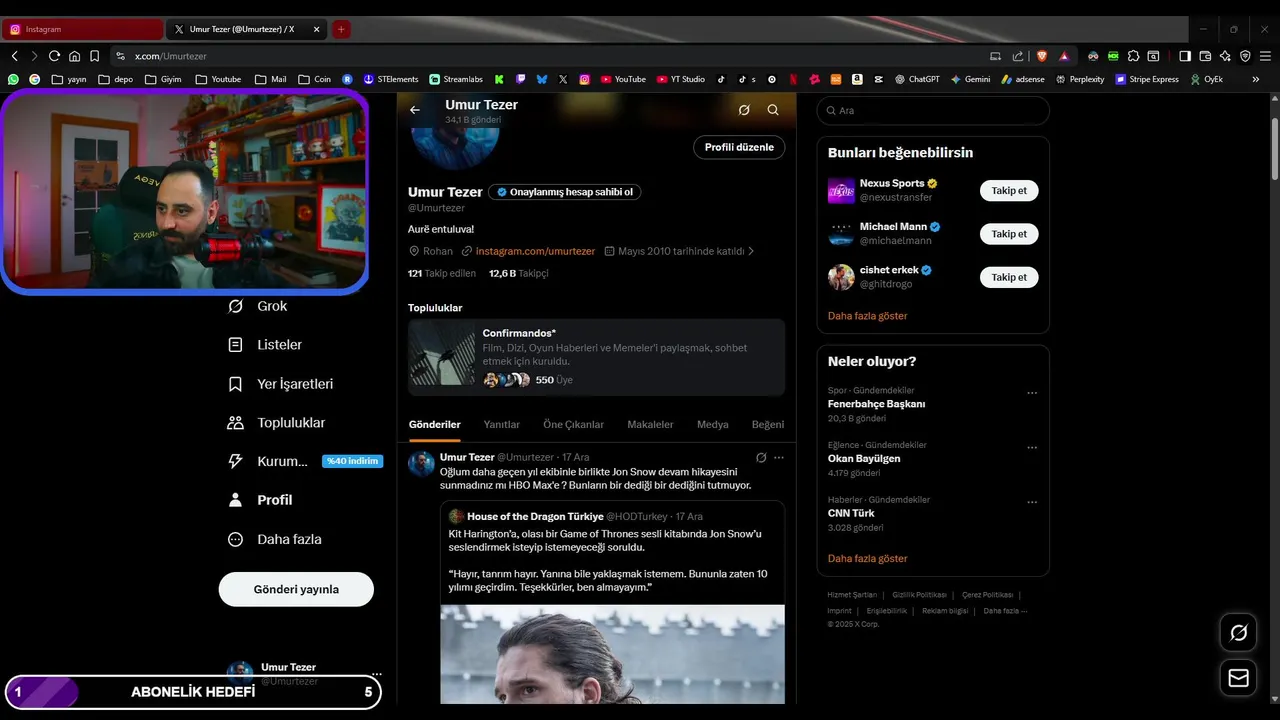
Task: Open Brave Rewards triangle icon
Action: coord(1064,56)
